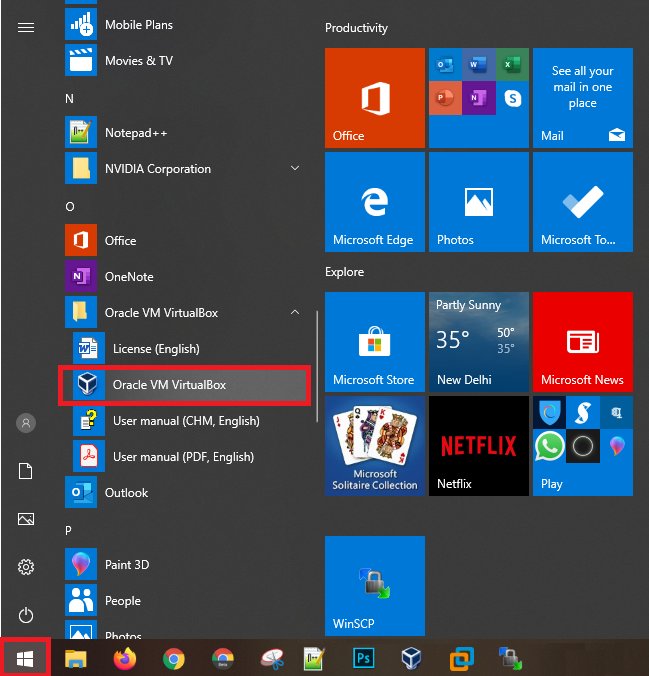Open the Start button Windows logo
This screenshot has height=676, width=649.
click(25, 658)
